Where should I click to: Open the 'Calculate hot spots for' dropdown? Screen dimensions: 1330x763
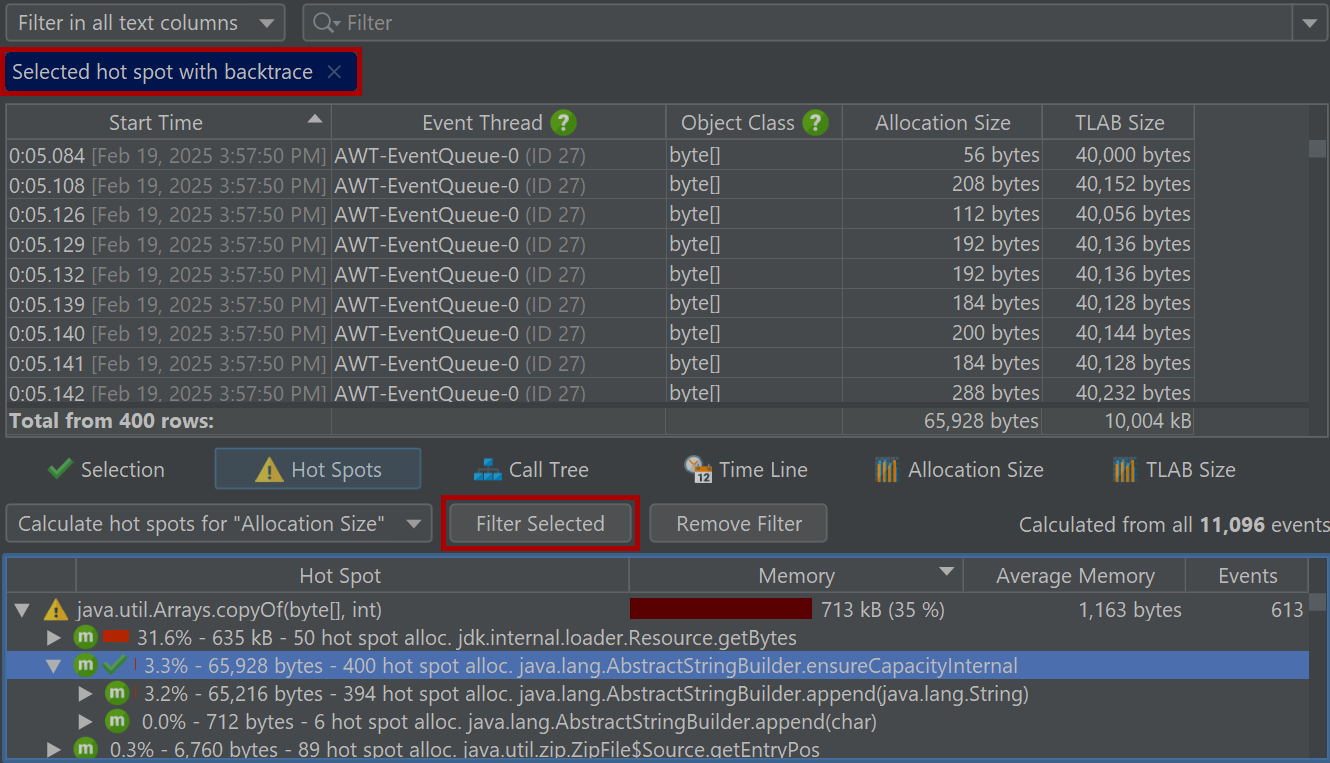pos(219,523)
